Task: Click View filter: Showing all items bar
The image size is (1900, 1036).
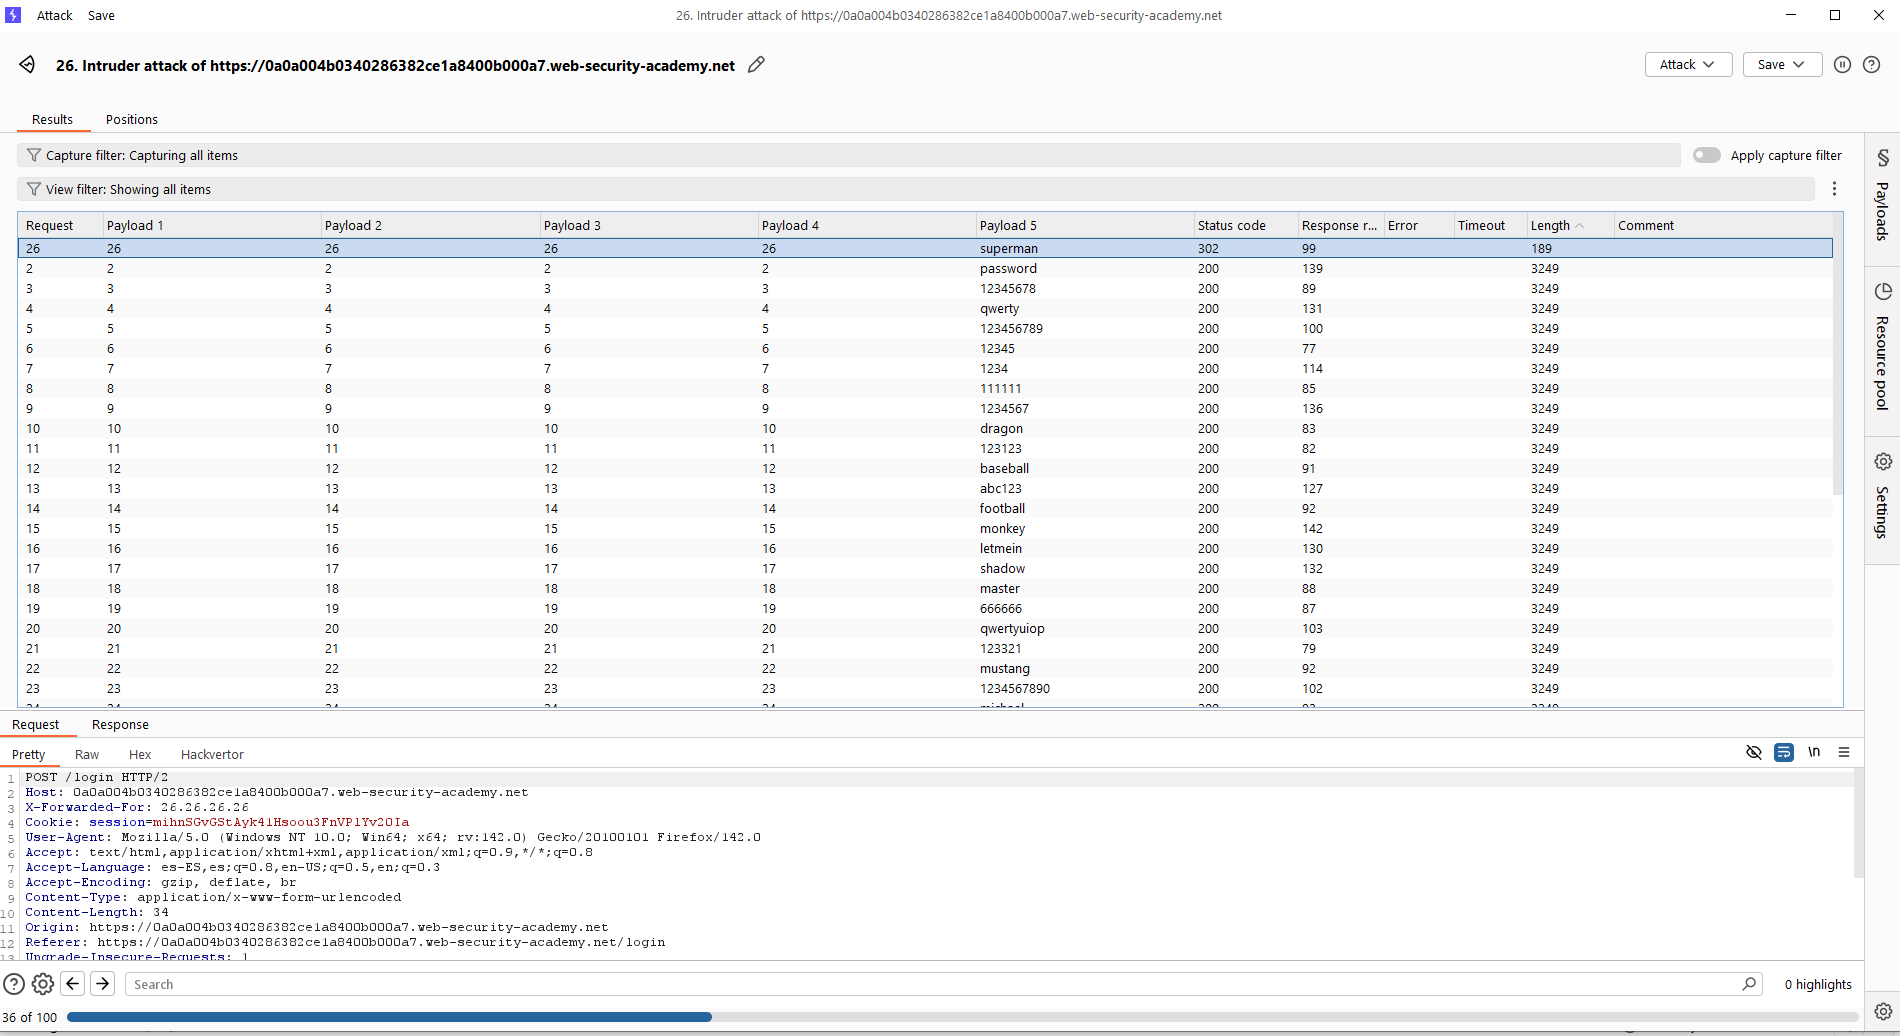Action: coord(915,189)
